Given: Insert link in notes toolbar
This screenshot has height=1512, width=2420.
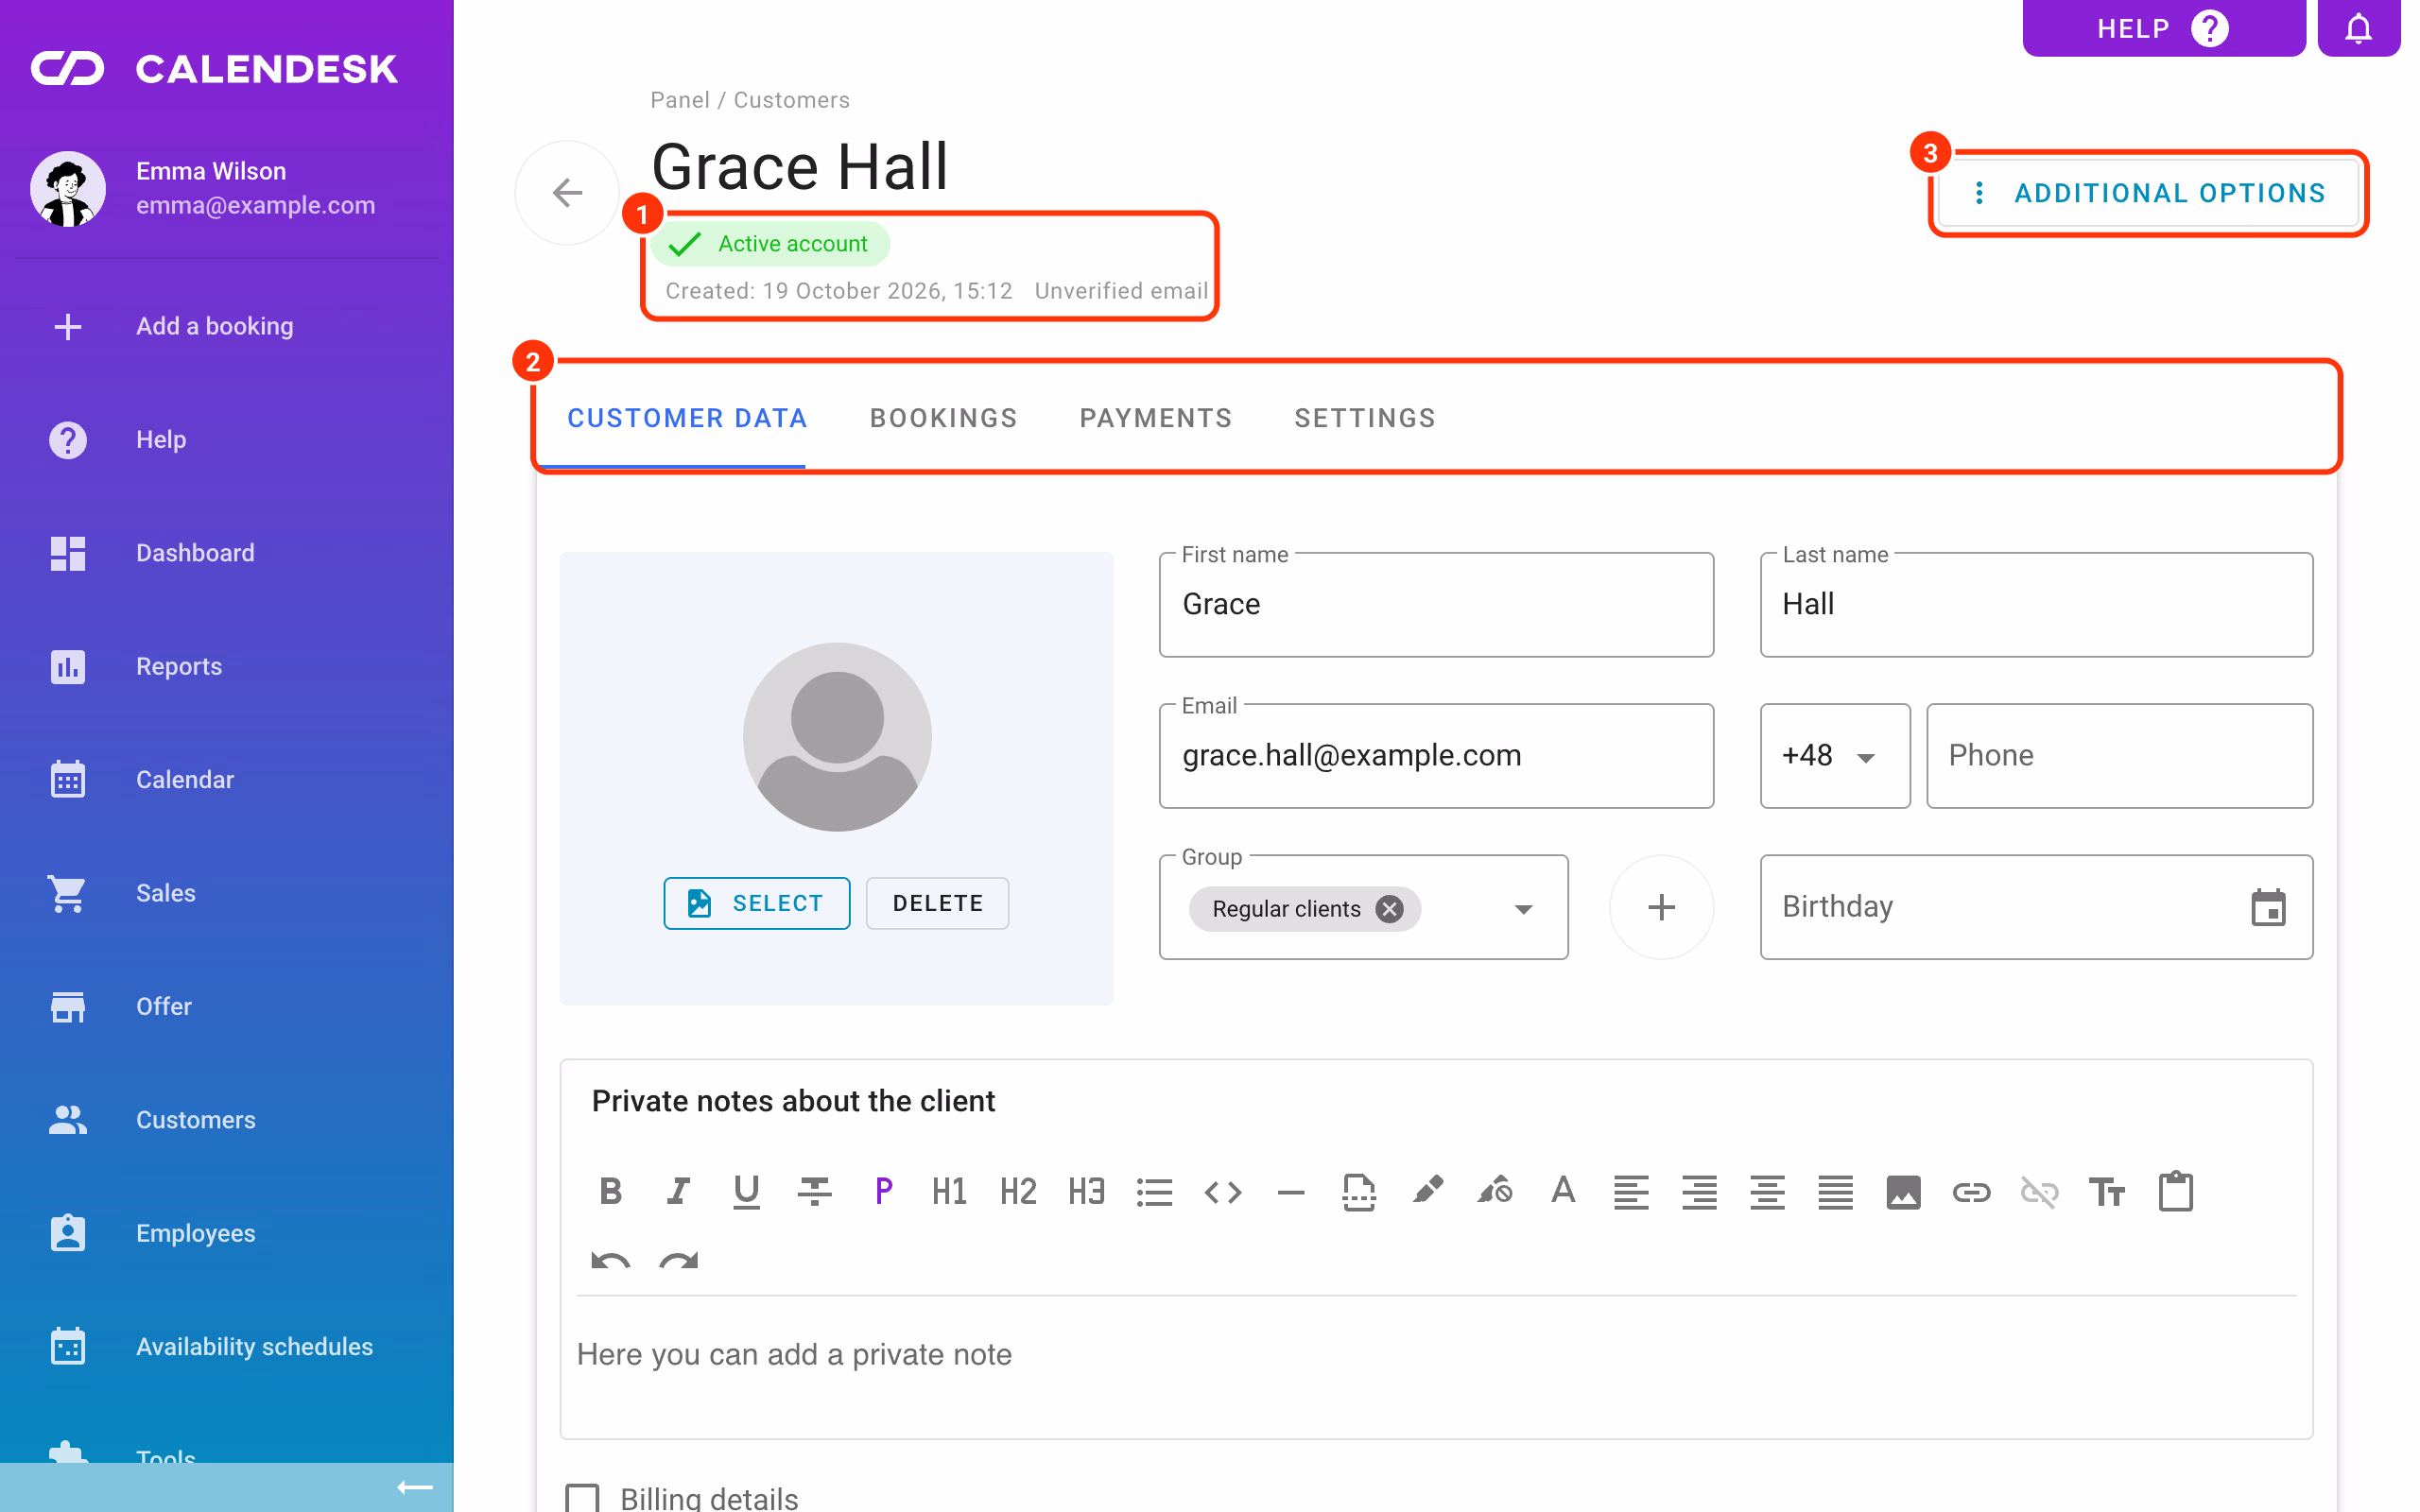Looking at the screenshot, I should (1971, 1191).
